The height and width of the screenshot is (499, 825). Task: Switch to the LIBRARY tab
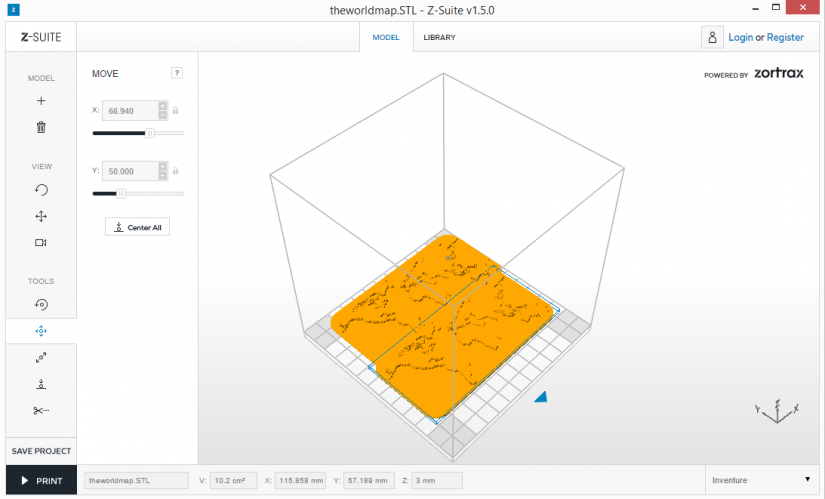point(439,37)
